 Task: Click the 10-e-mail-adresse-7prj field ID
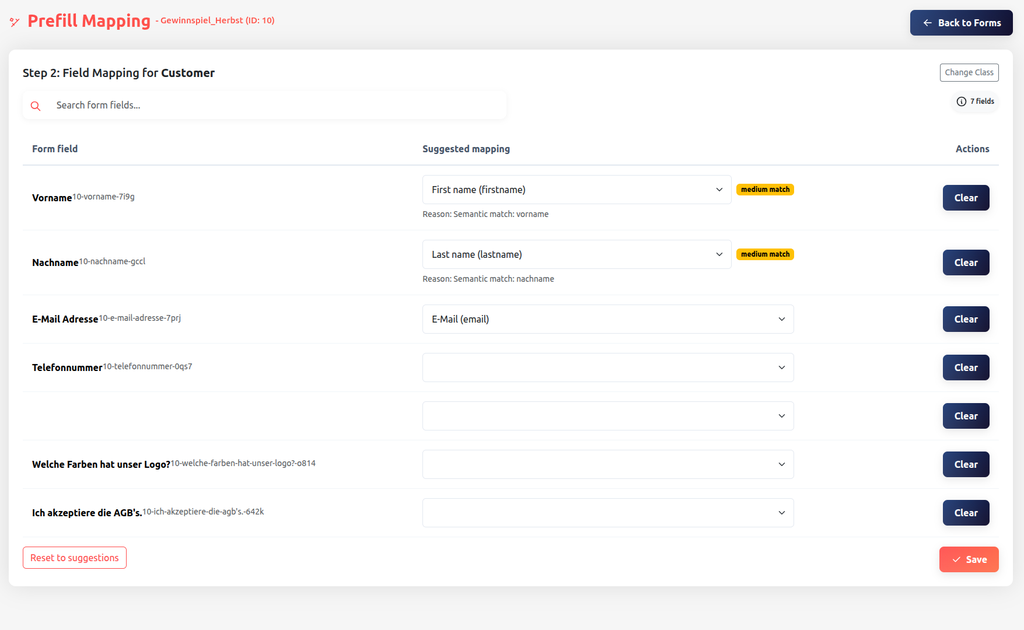[140, 318]
